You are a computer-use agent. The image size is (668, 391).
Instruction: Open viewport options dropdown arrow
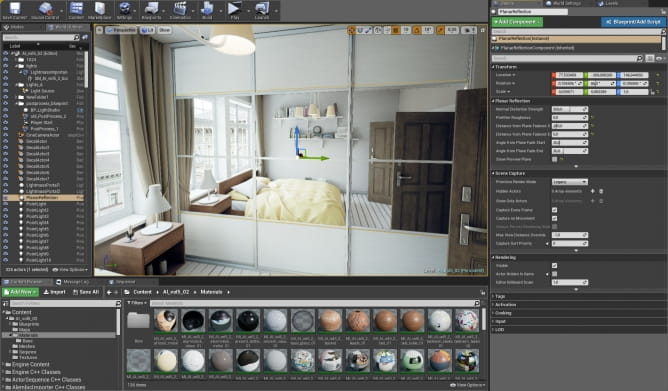pos(99,30)
